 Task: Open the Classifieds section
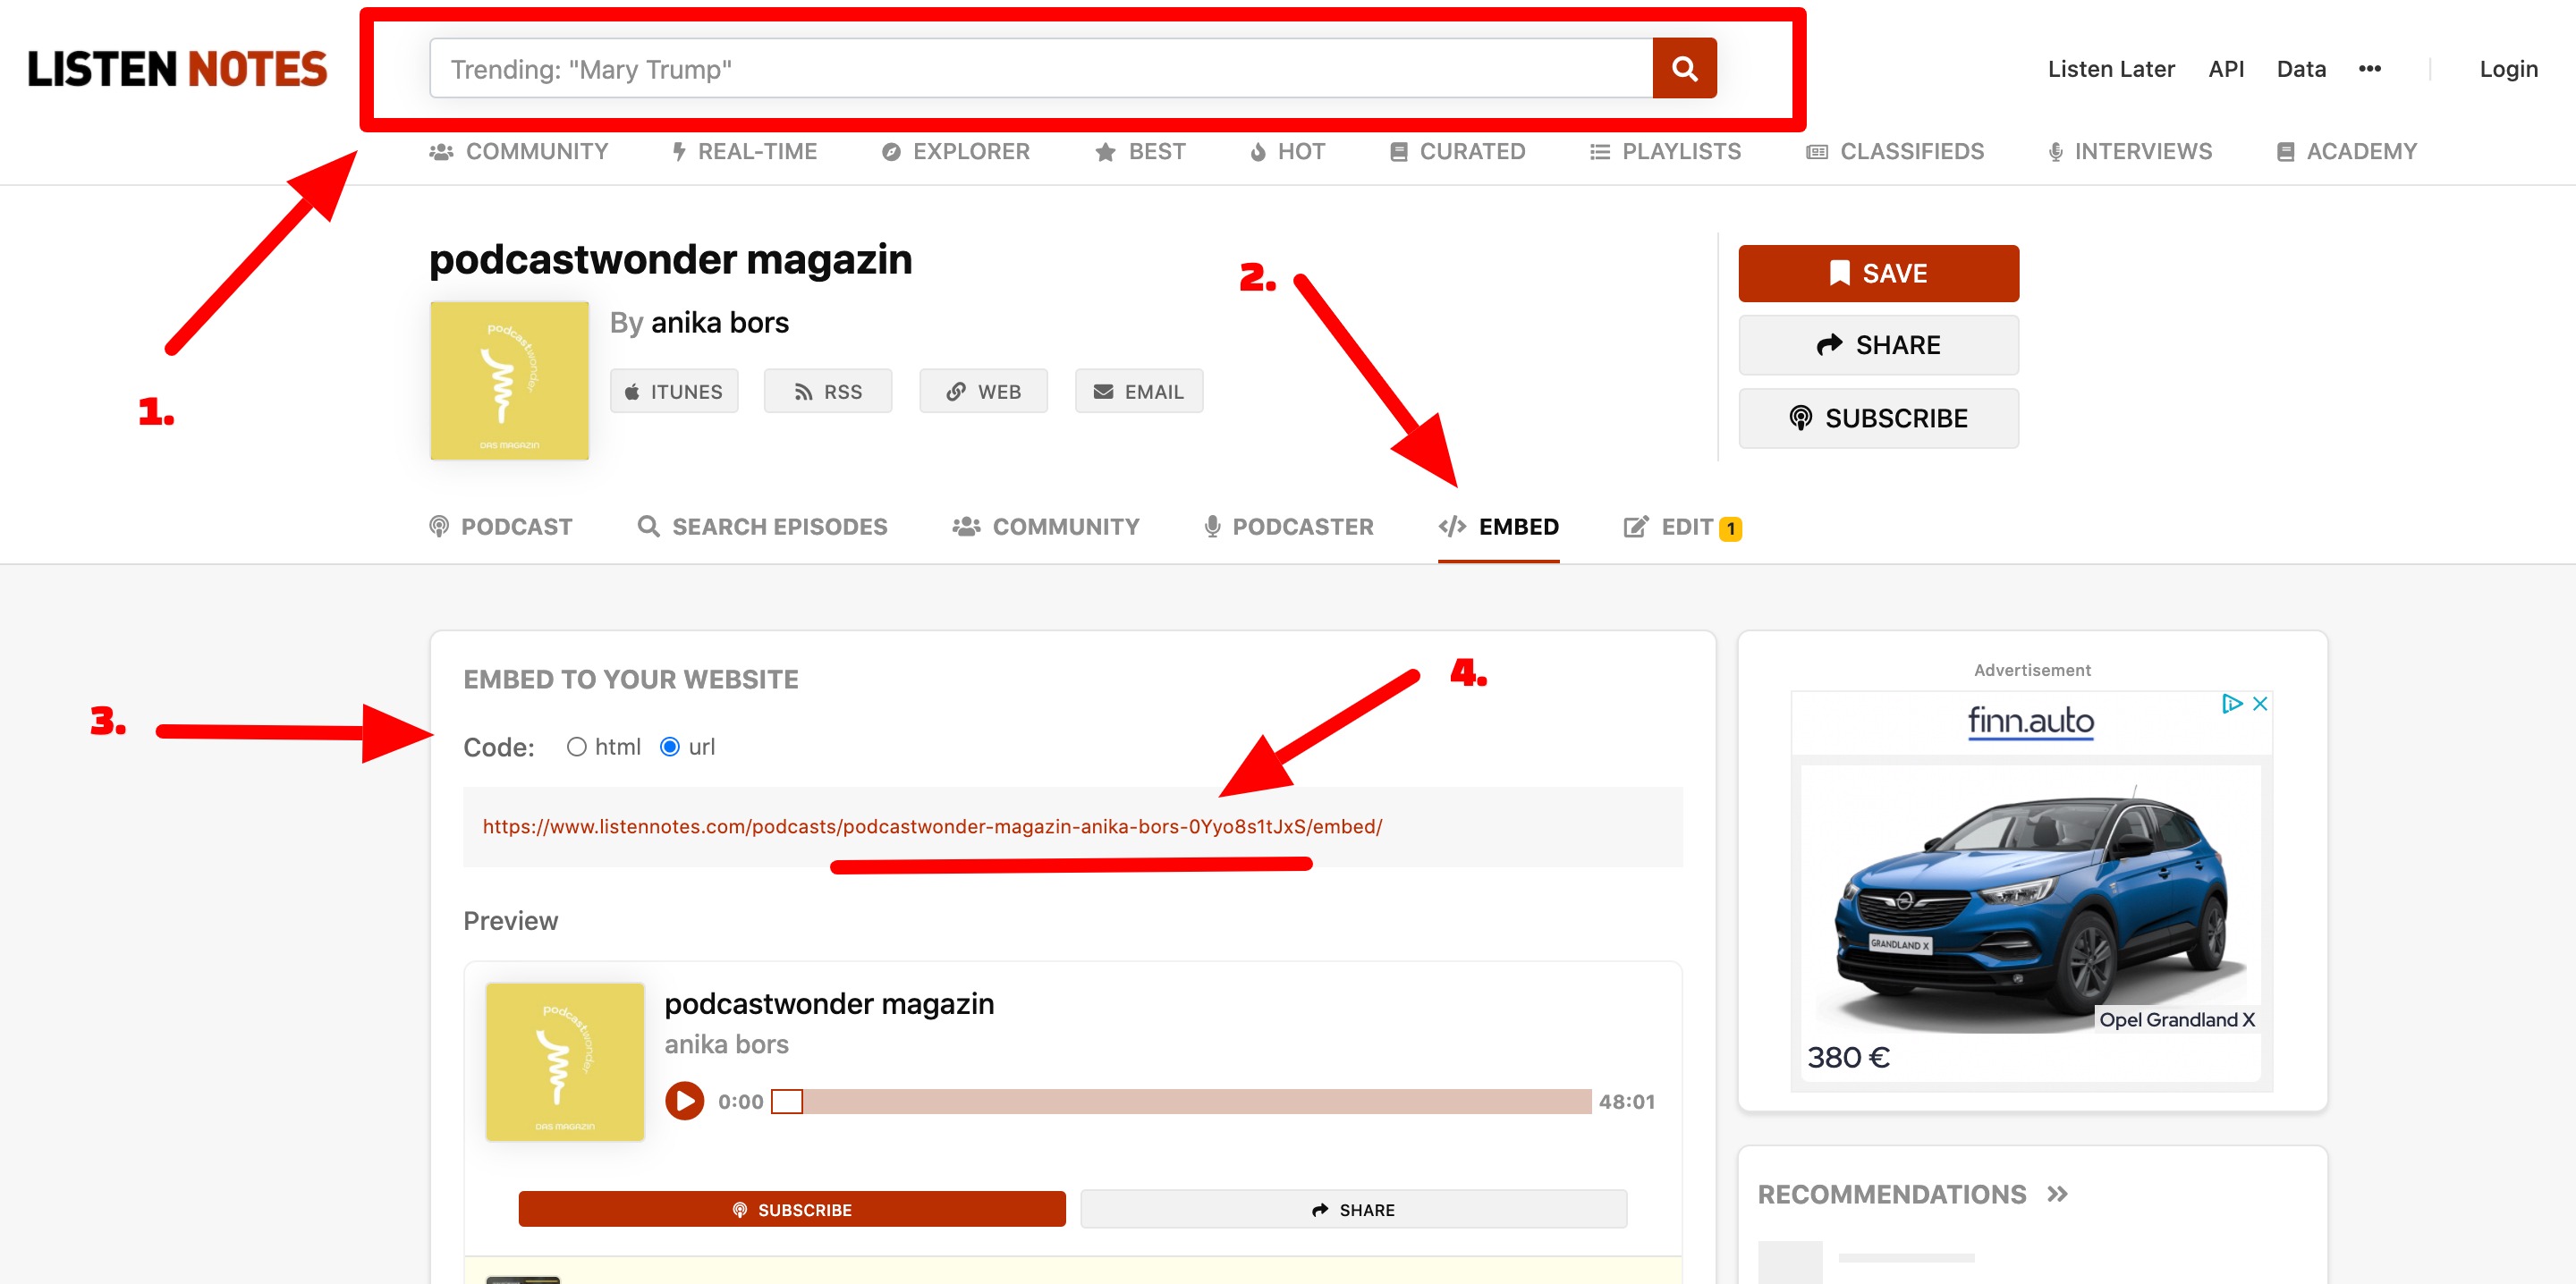tap(1895, 151)
